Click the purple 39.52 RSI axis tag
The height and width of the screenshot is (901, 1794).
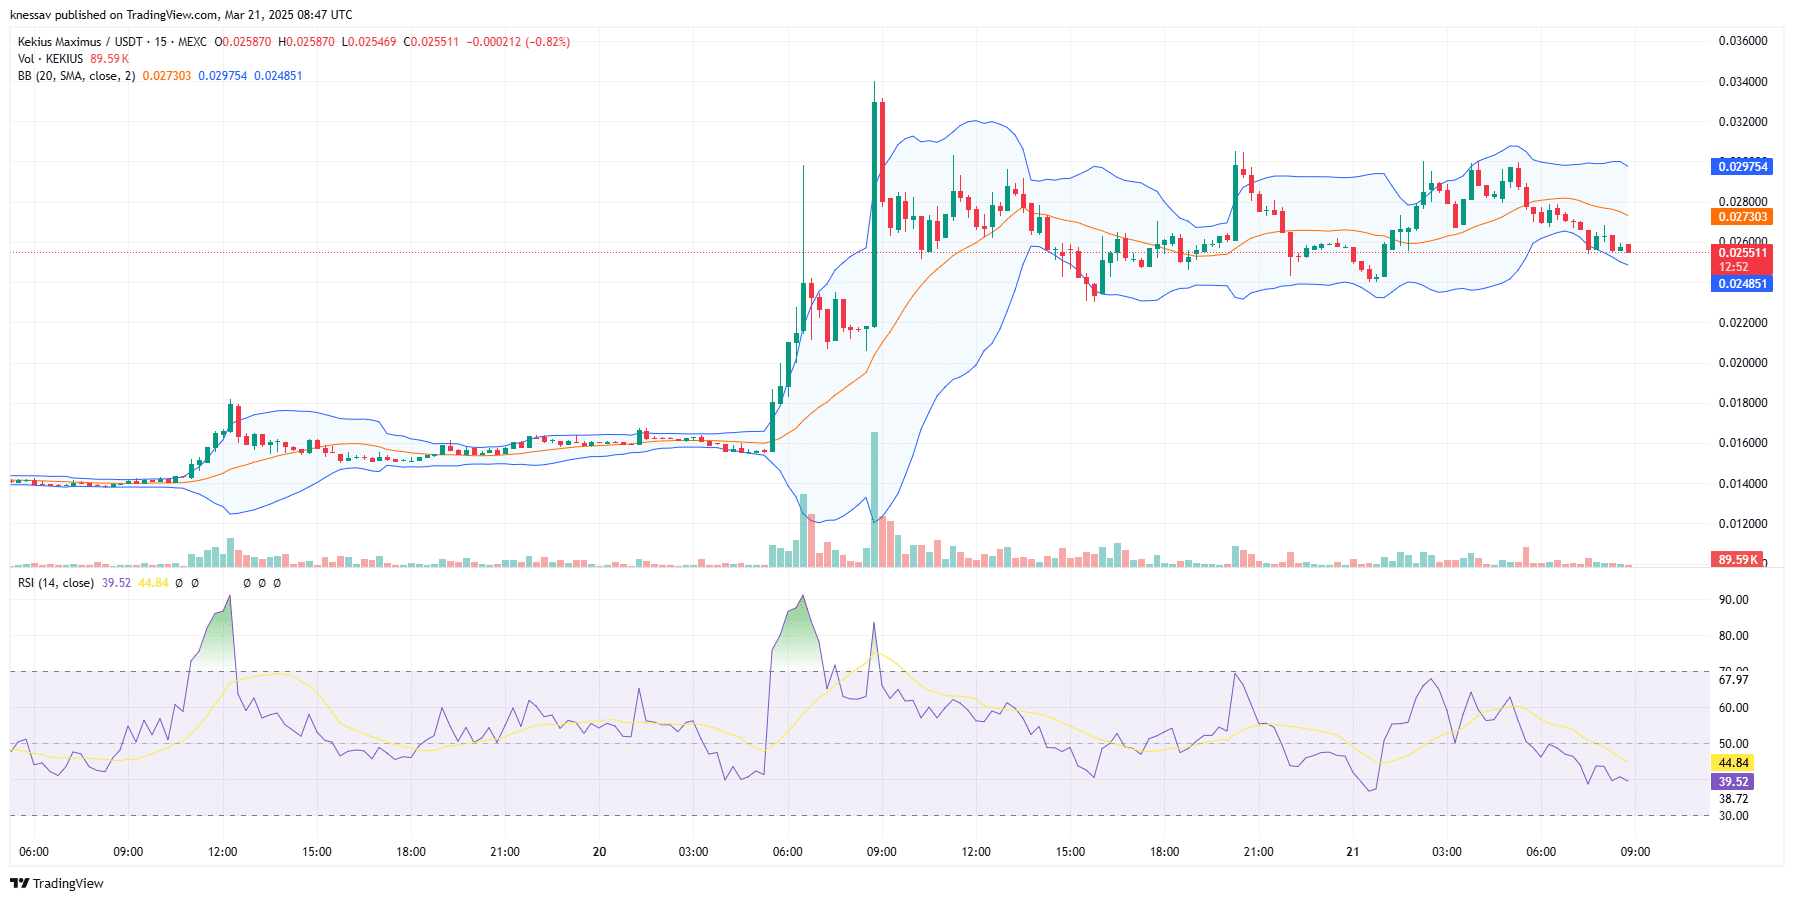(x=1733, y=782)
